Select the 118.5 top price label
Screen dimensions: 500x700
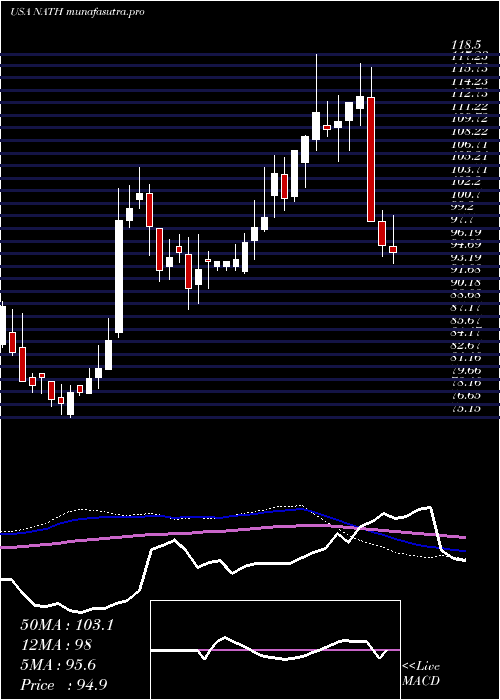pyautogui.click(x=466, y=45)
